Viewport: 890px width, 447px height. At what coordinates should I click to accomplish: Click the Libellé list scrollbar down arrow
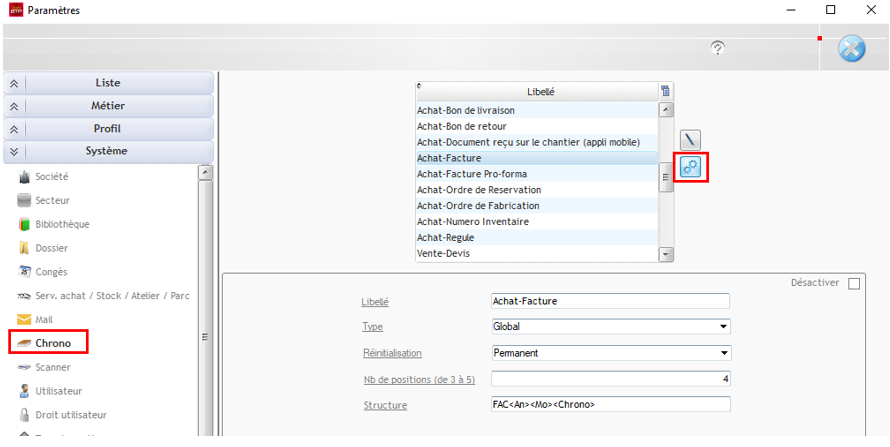(x=667, y=255)
